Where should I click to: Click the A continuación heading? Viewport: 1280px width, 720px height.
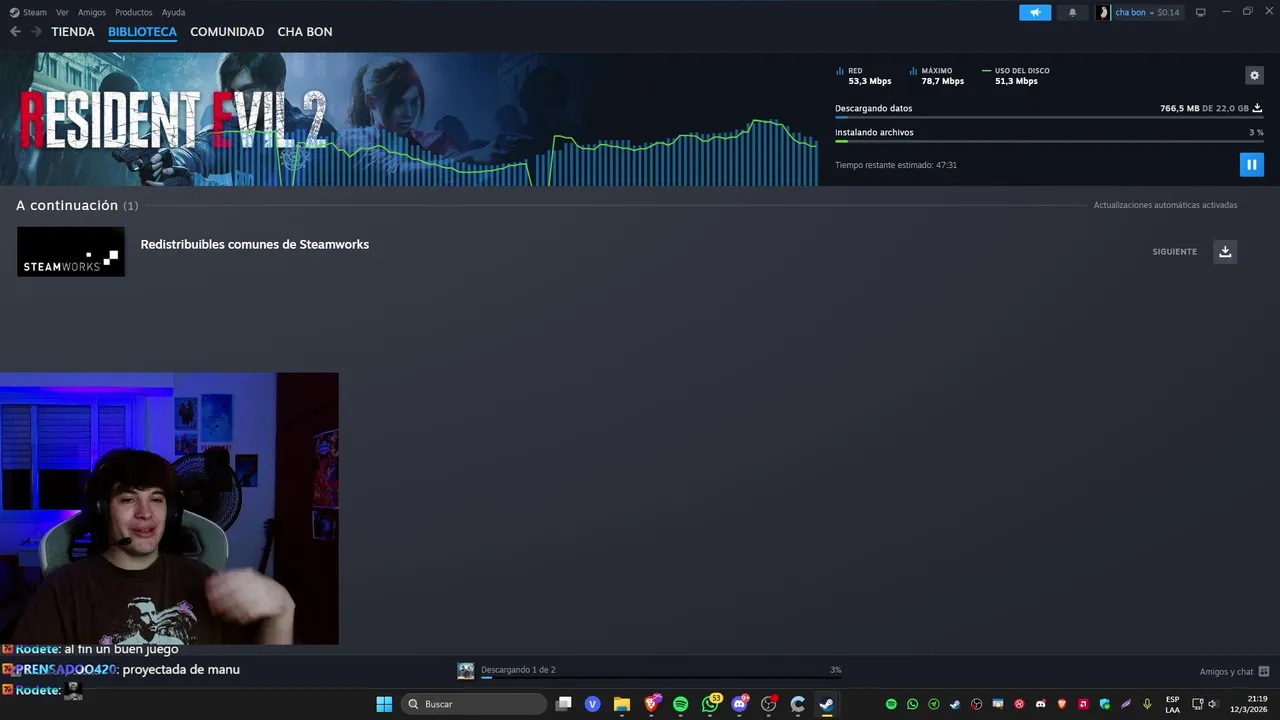(67, 205)
